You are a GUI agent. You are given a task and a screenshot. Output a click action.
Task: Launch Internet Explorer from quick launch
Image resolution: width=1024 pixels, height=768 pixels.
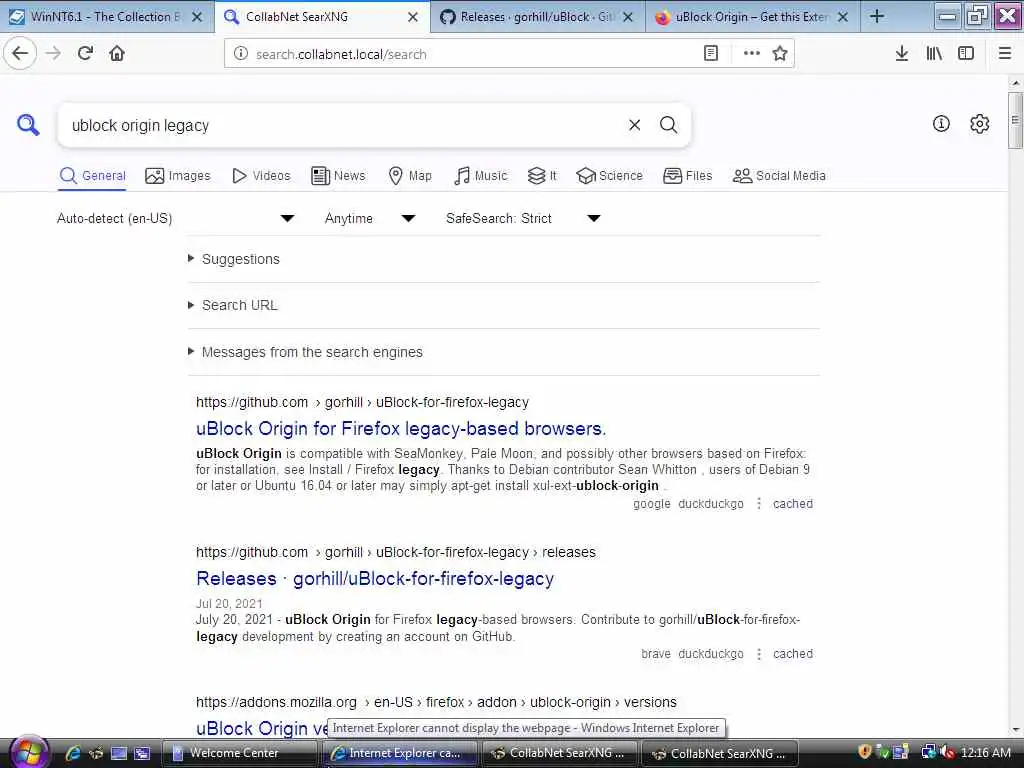point(72,753)
